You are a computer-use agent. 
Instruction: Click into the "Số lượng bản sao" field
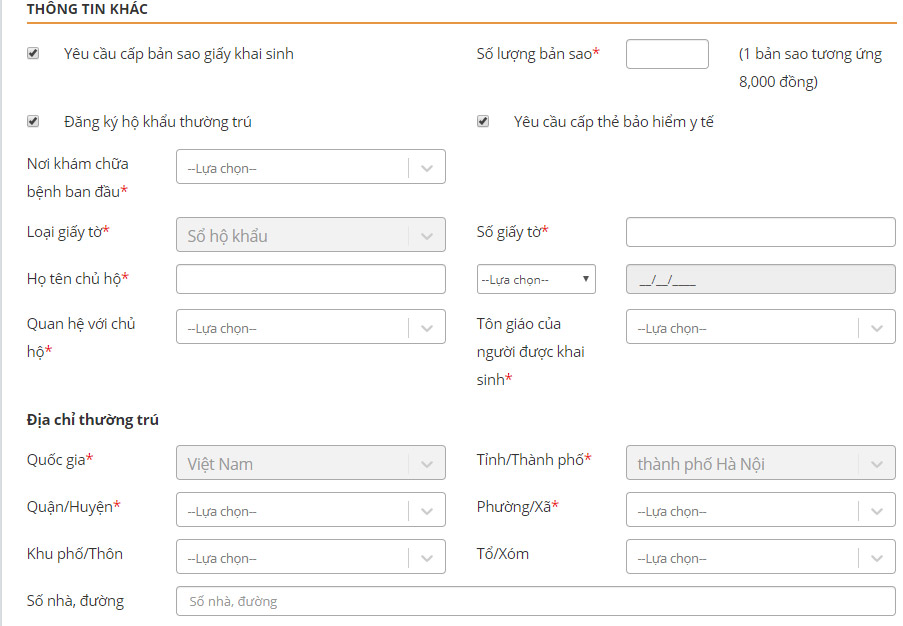pyautogui.click(x=666, y=54)
